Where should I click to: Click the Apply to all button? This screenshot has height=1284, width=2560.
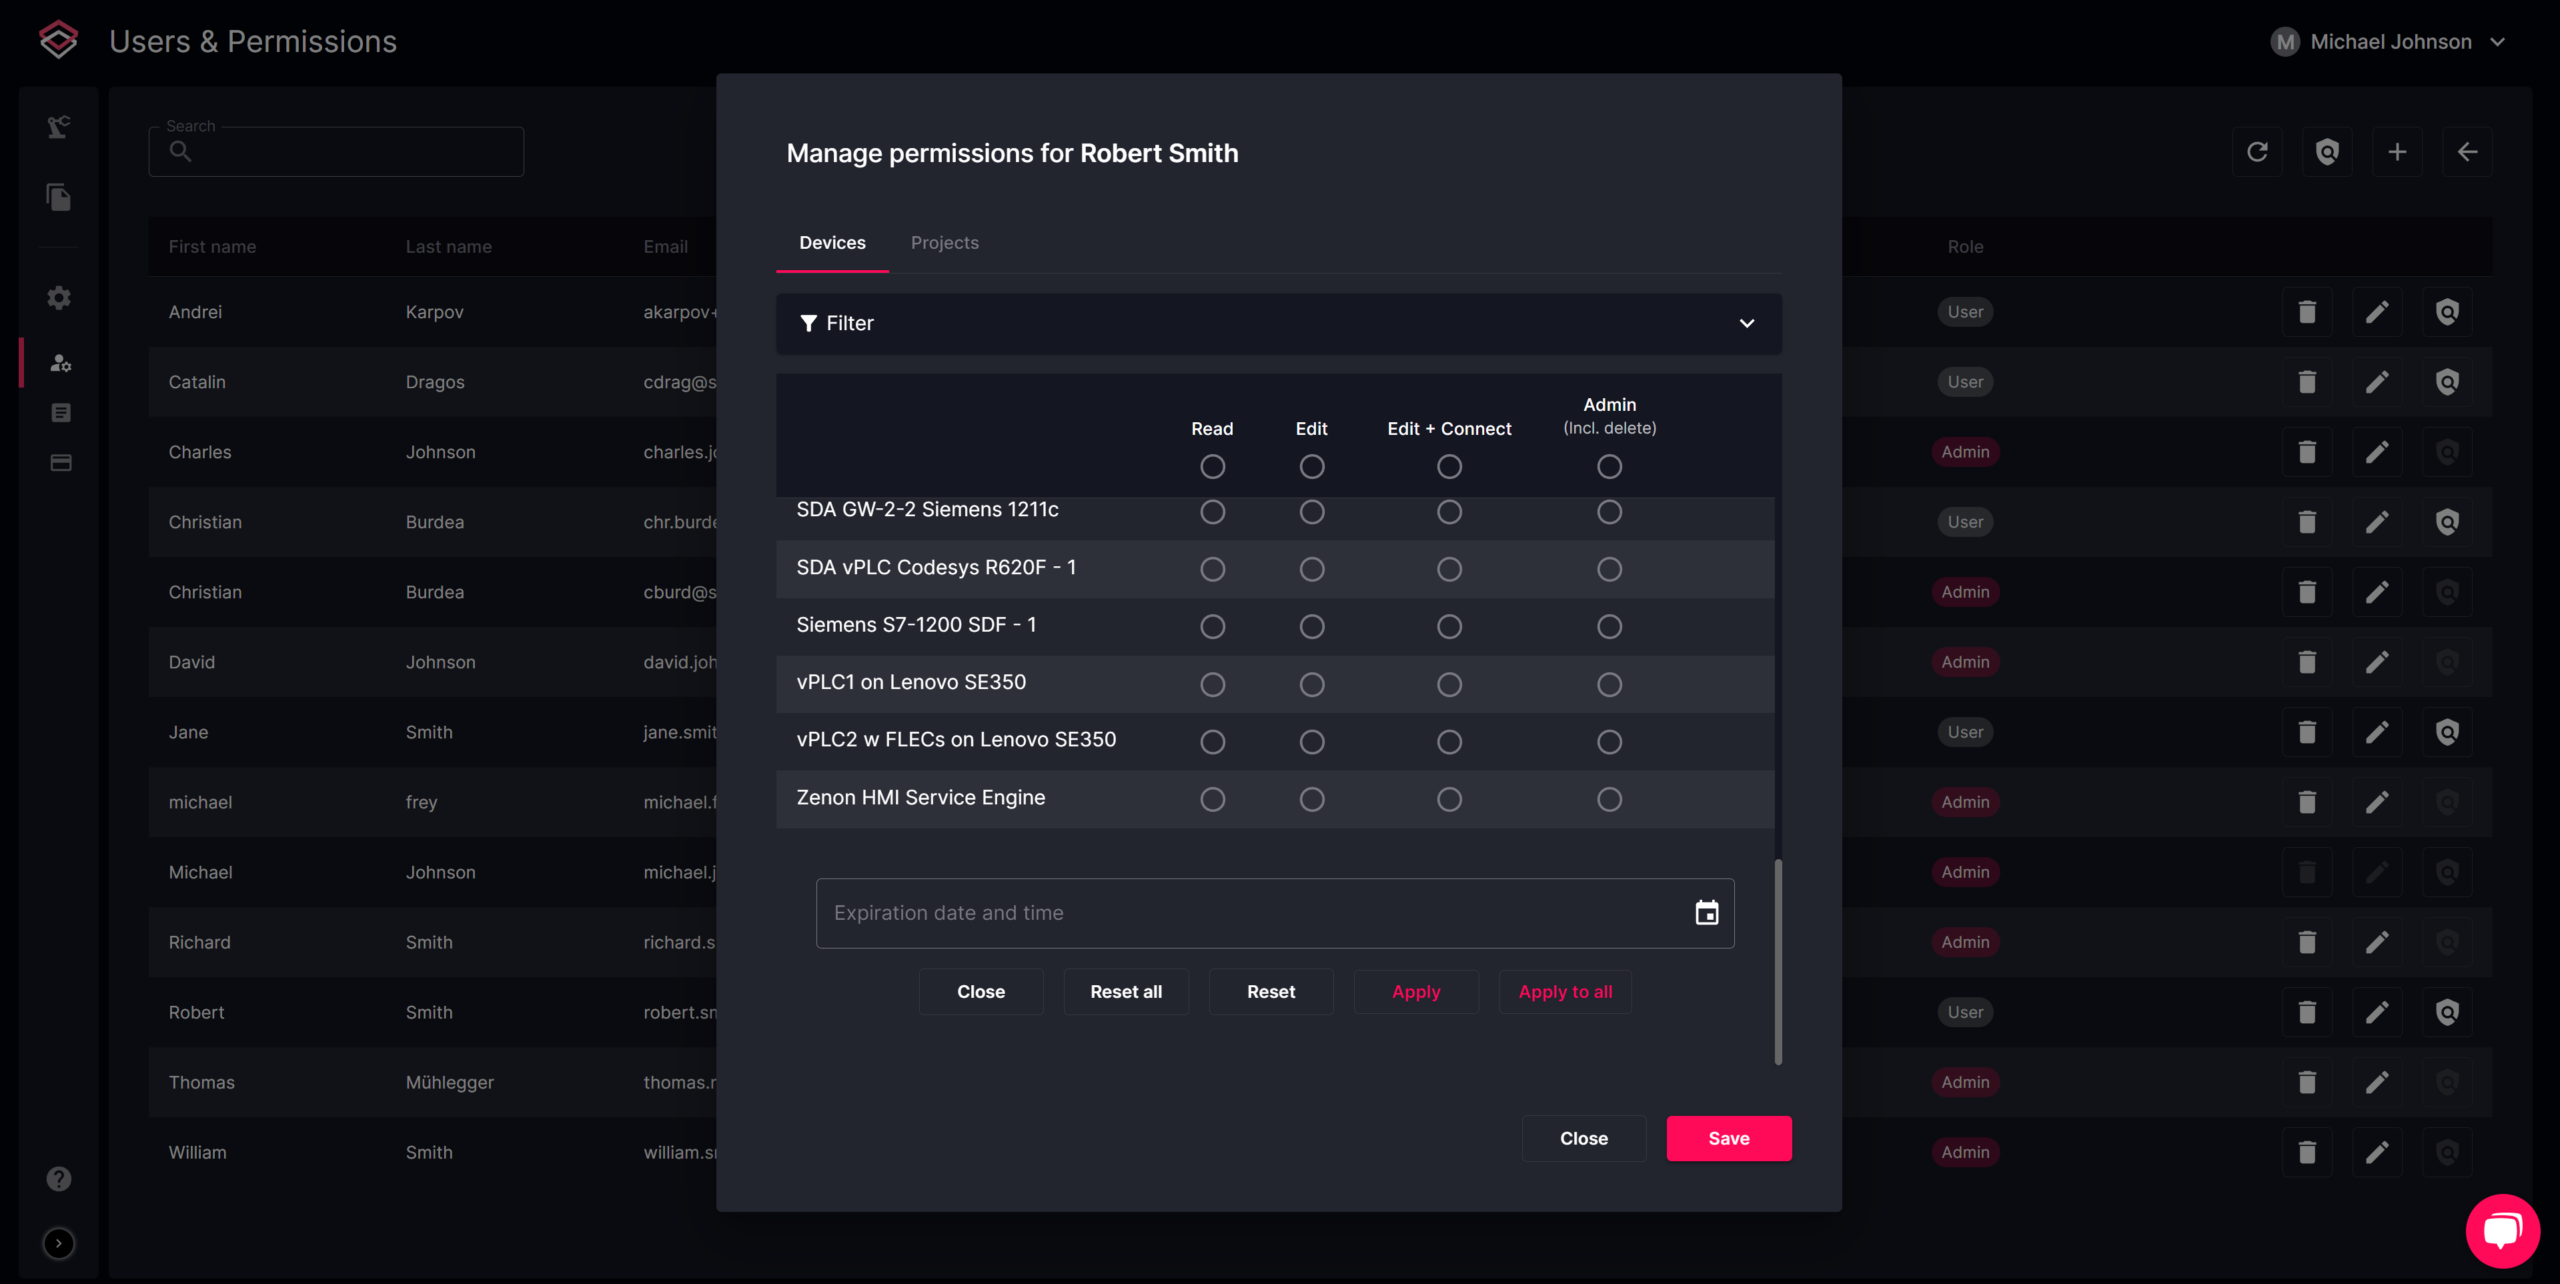pyautogui.click(x=1565, y=991)
